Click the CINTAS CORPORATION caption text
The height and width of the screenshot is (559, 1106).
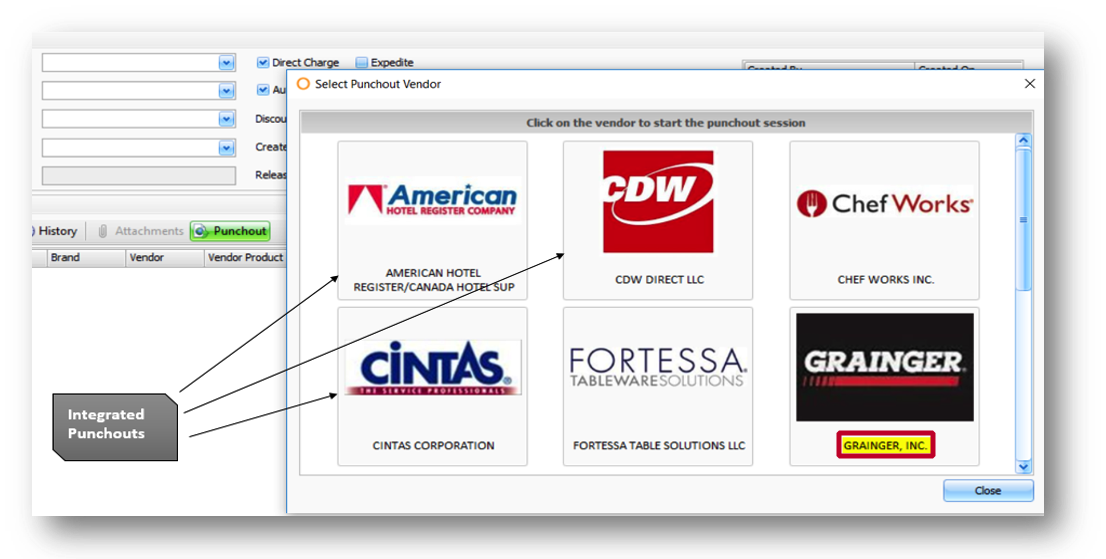[433, 446]
